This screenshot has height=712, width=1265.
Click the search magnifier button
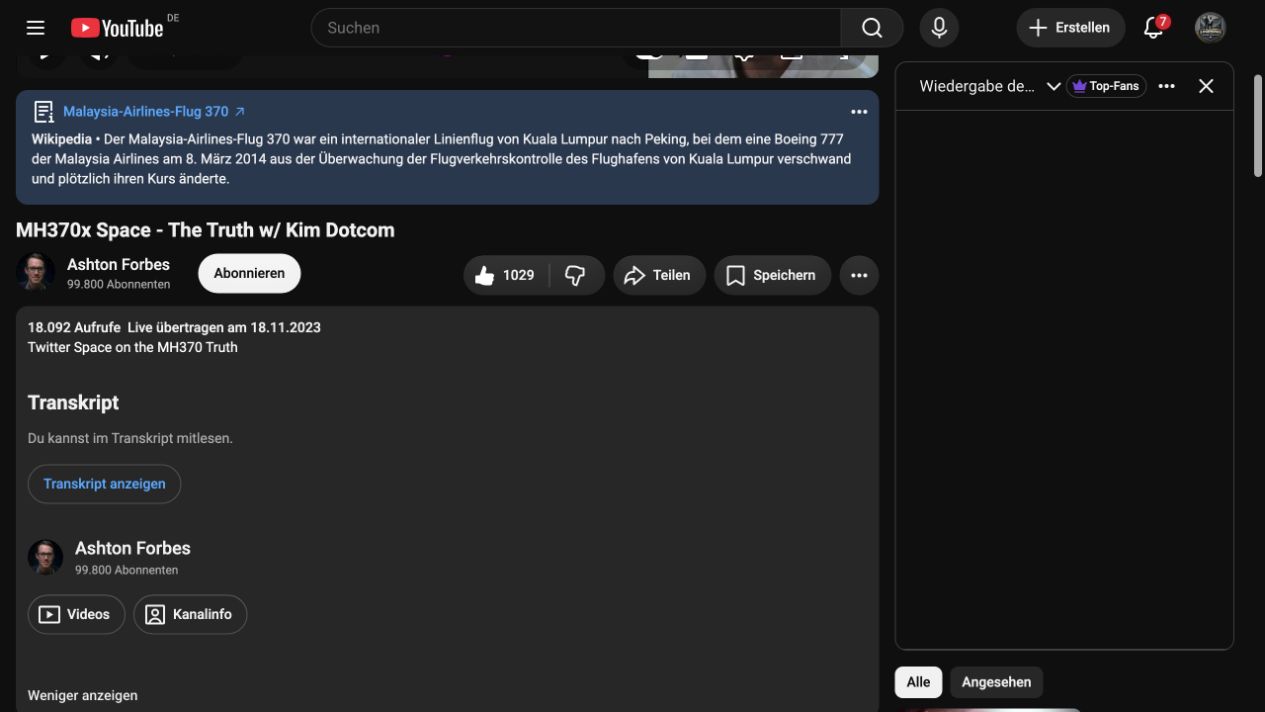872,28
